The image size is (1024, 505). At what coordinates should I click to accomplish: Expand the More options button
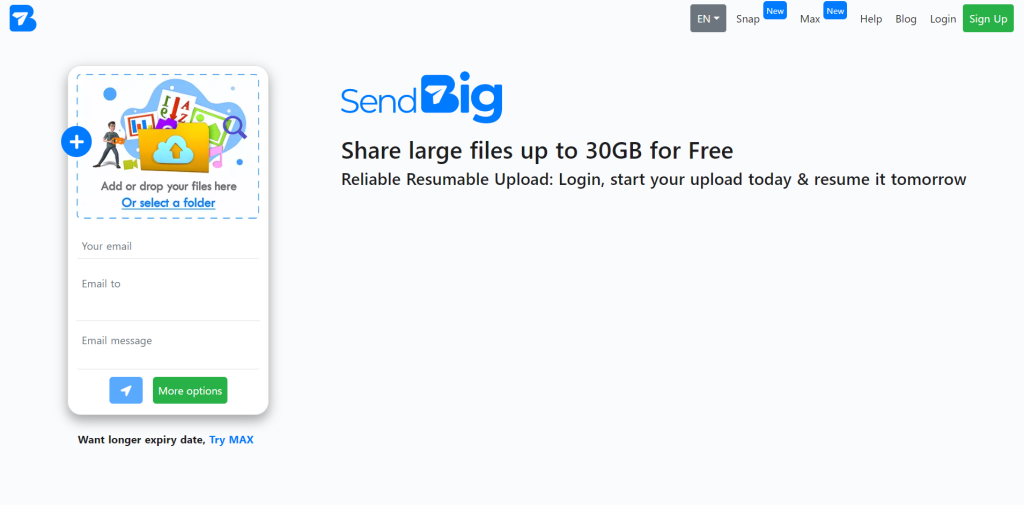190,391
